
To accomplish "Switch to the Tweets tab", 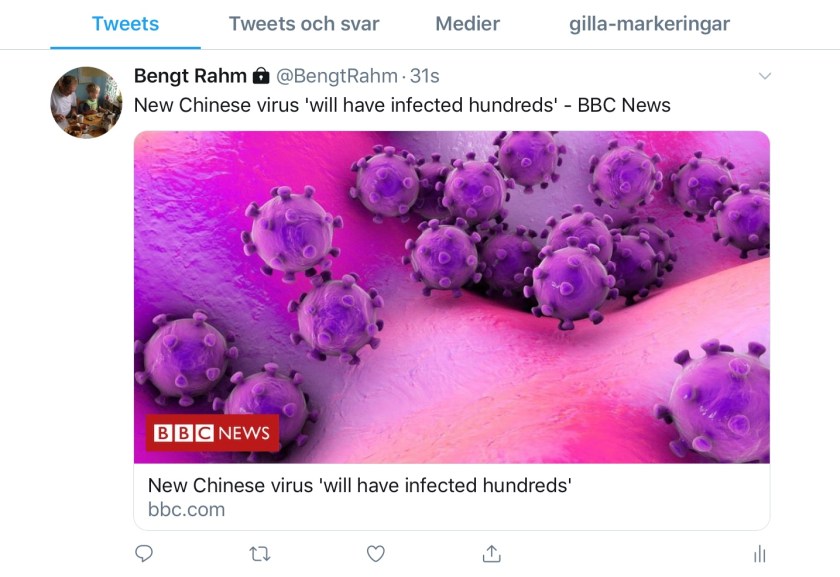I will tap(125, 24).
